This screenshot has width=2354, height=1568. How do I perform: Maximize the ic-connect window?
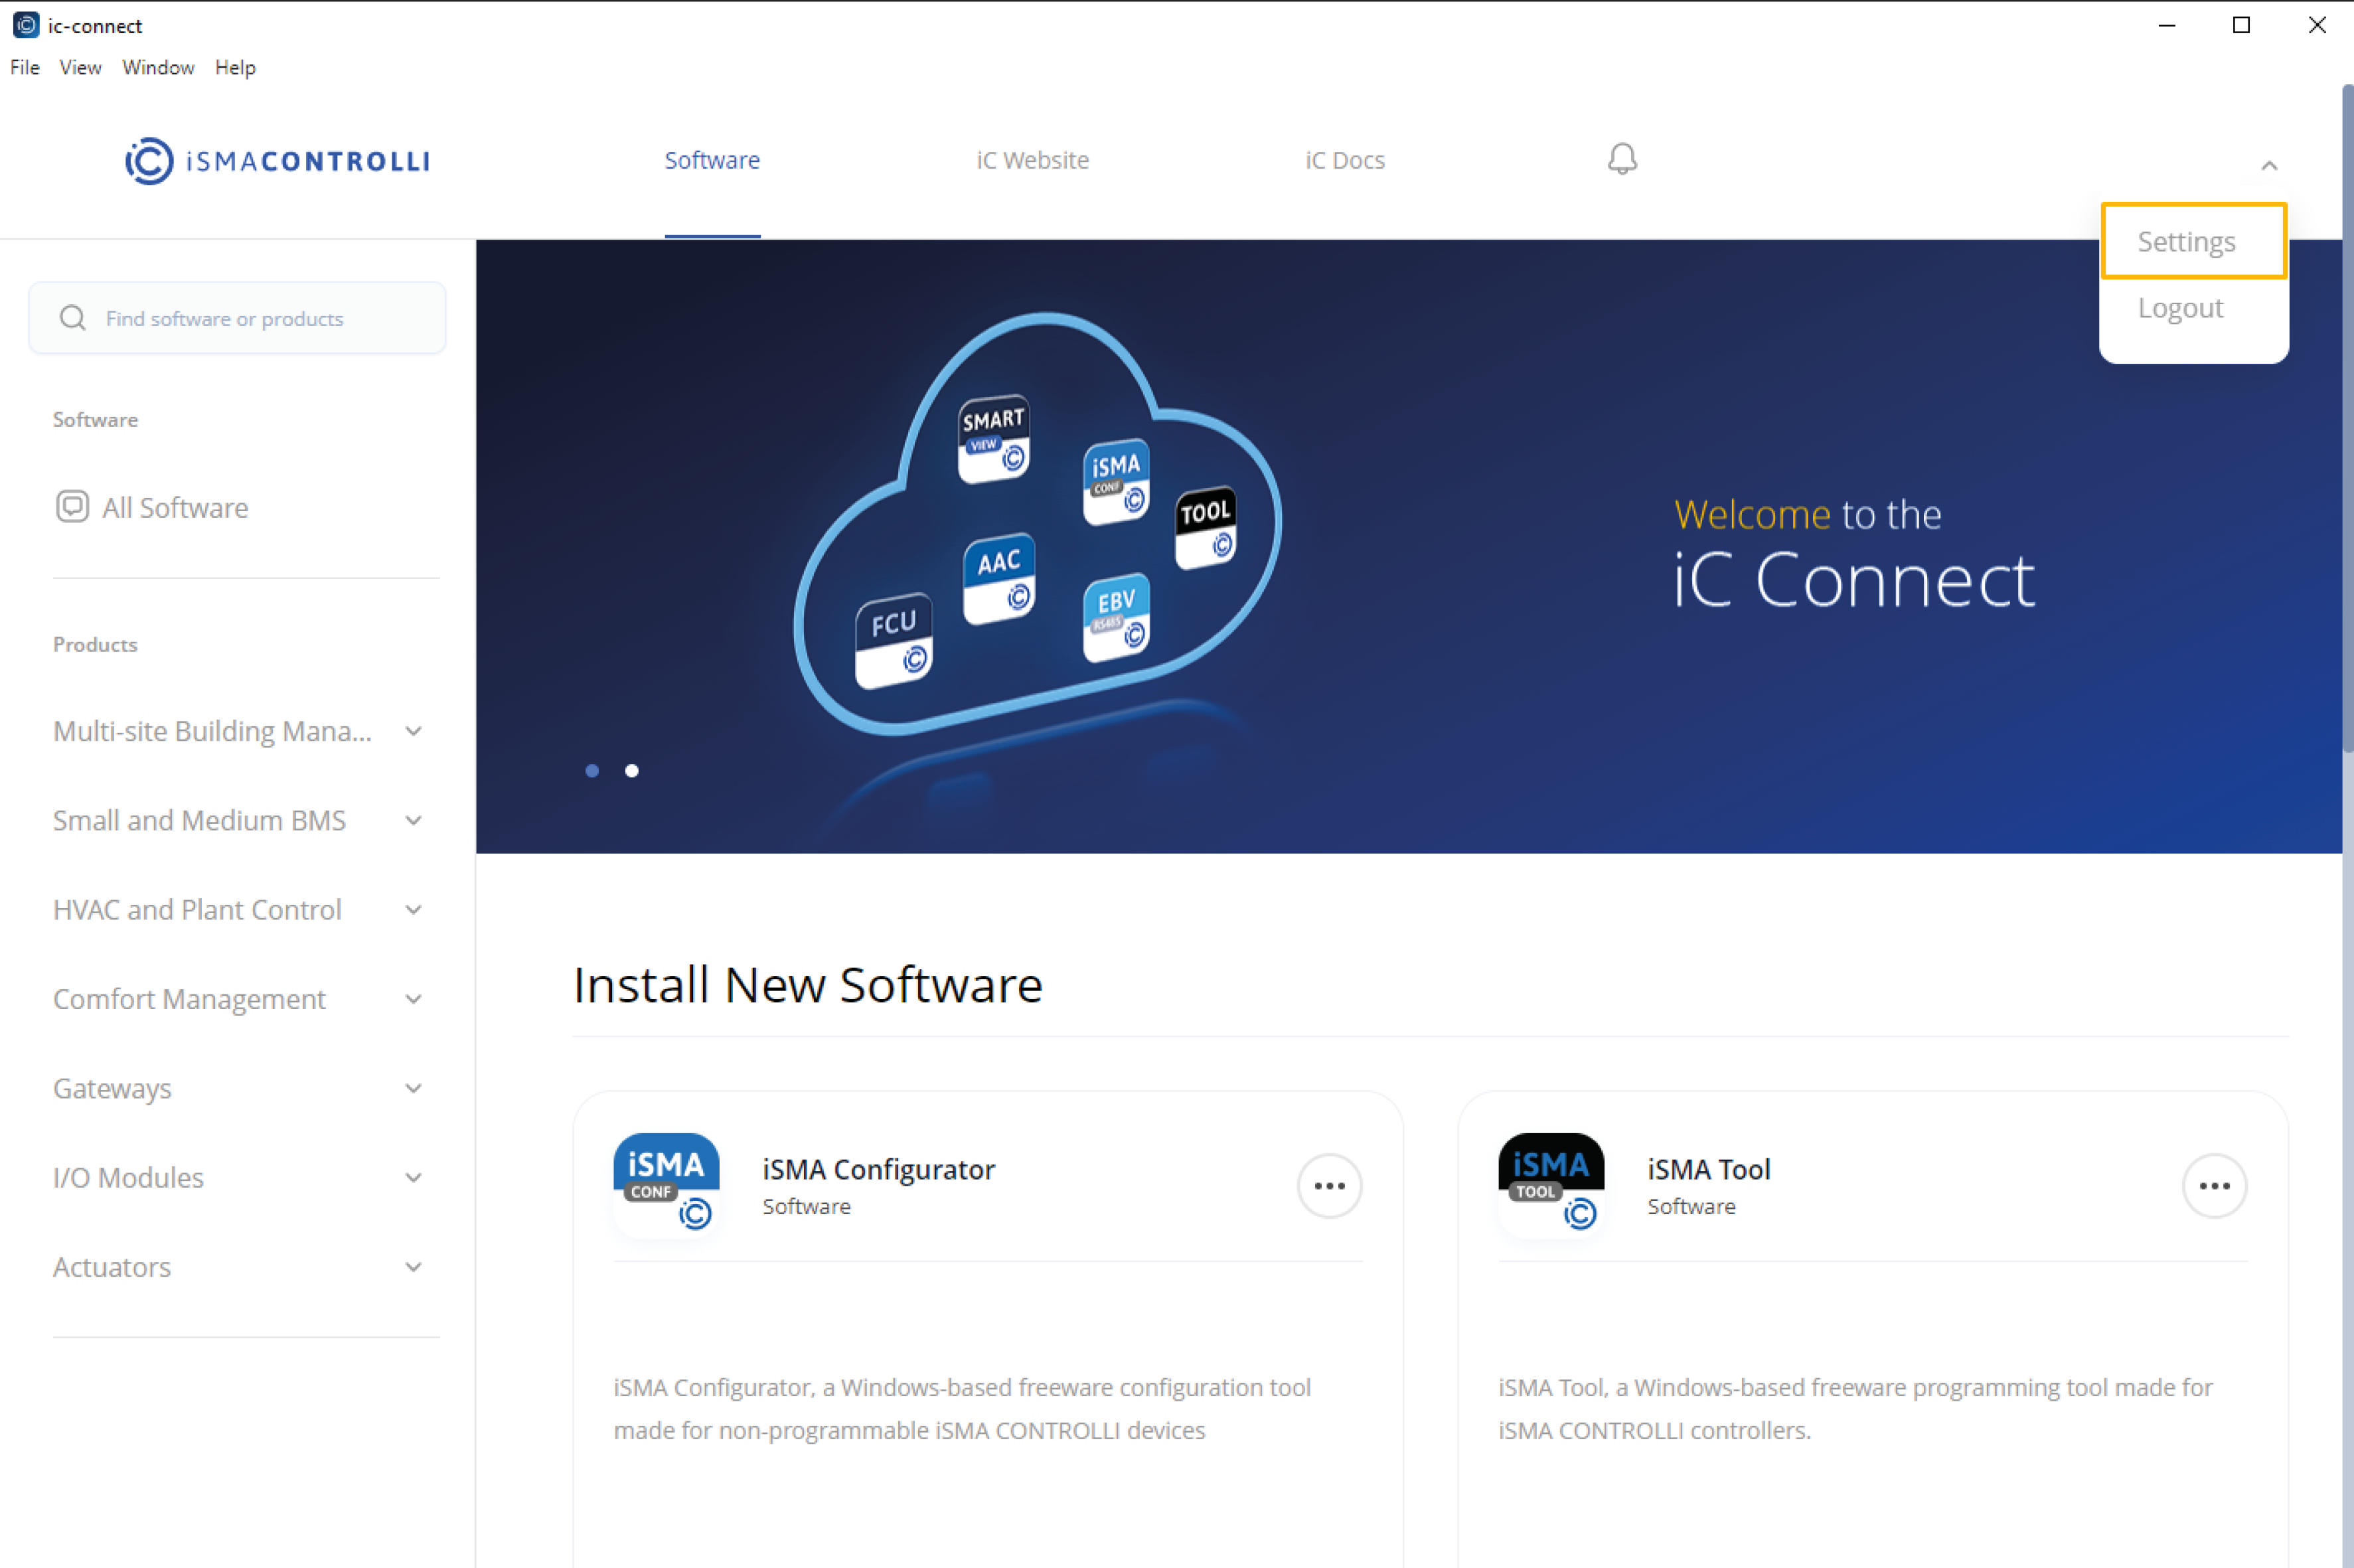2242,25
